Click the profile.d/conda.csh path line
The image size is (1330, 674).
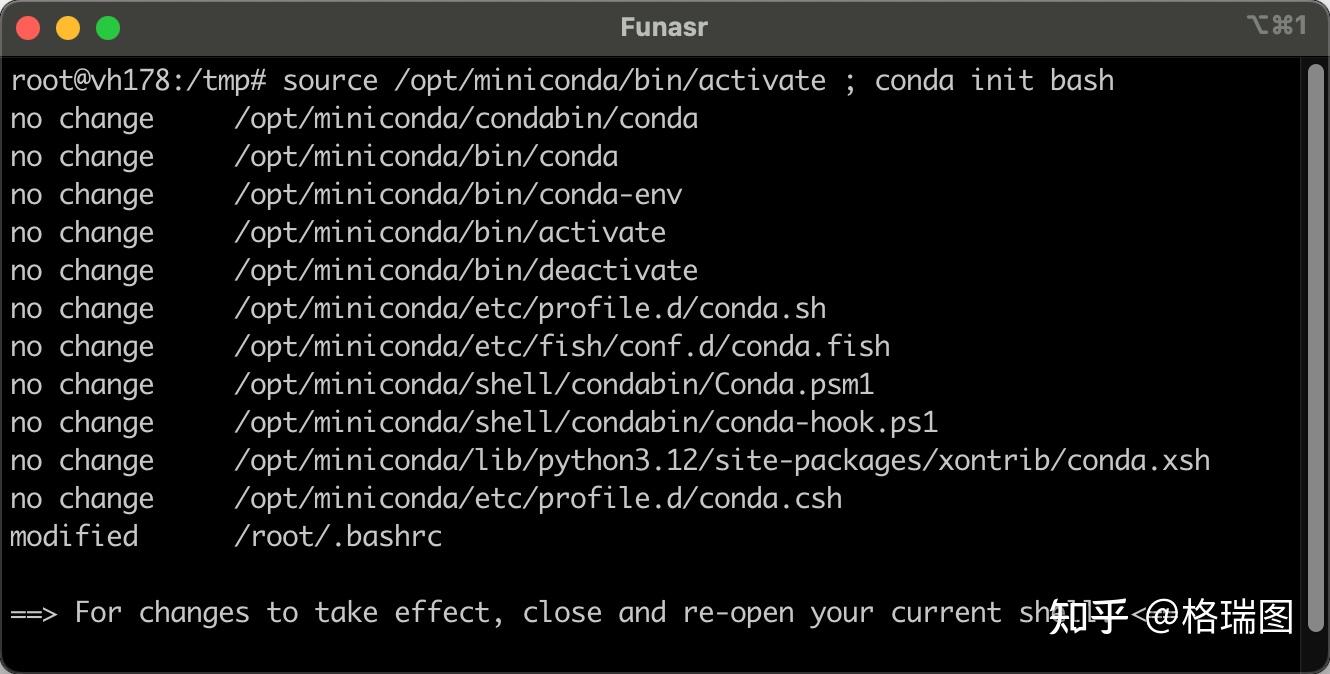tap(538, 499)
